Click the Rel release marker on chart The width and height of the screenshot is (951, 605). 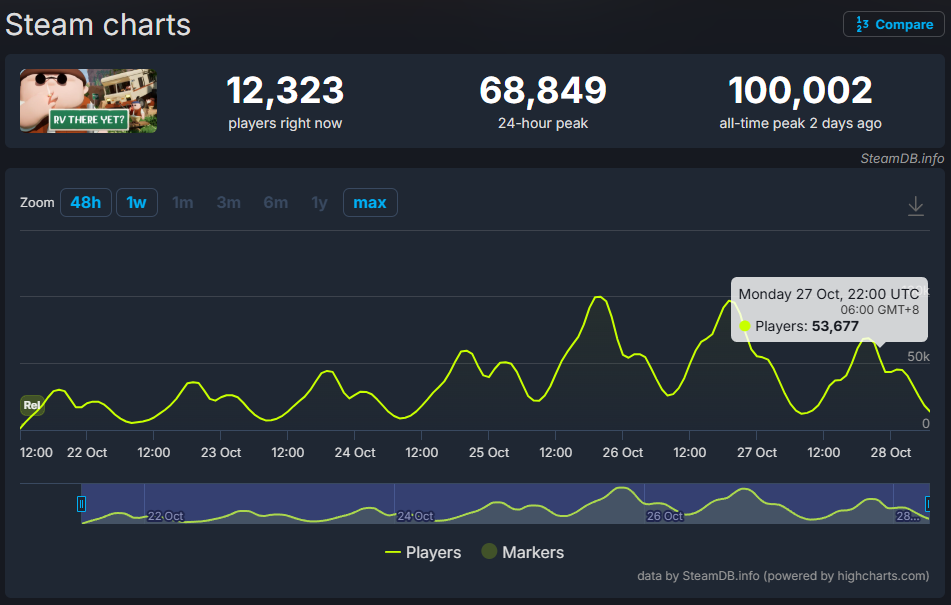[x=32, y=405]
